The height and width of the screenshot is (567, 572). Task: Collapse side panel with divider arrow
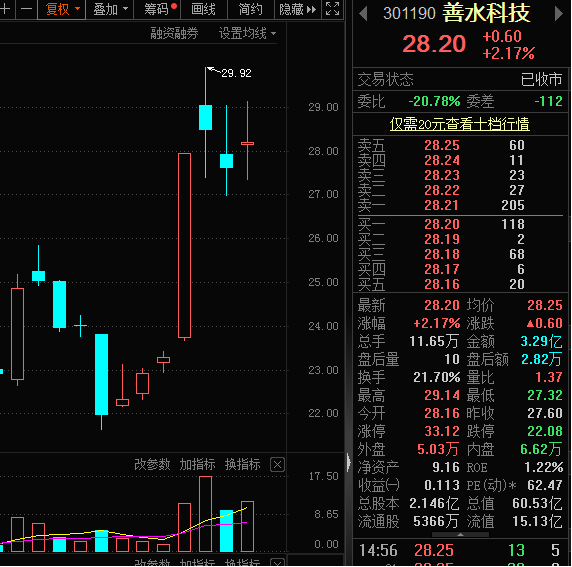click(349, 463)
